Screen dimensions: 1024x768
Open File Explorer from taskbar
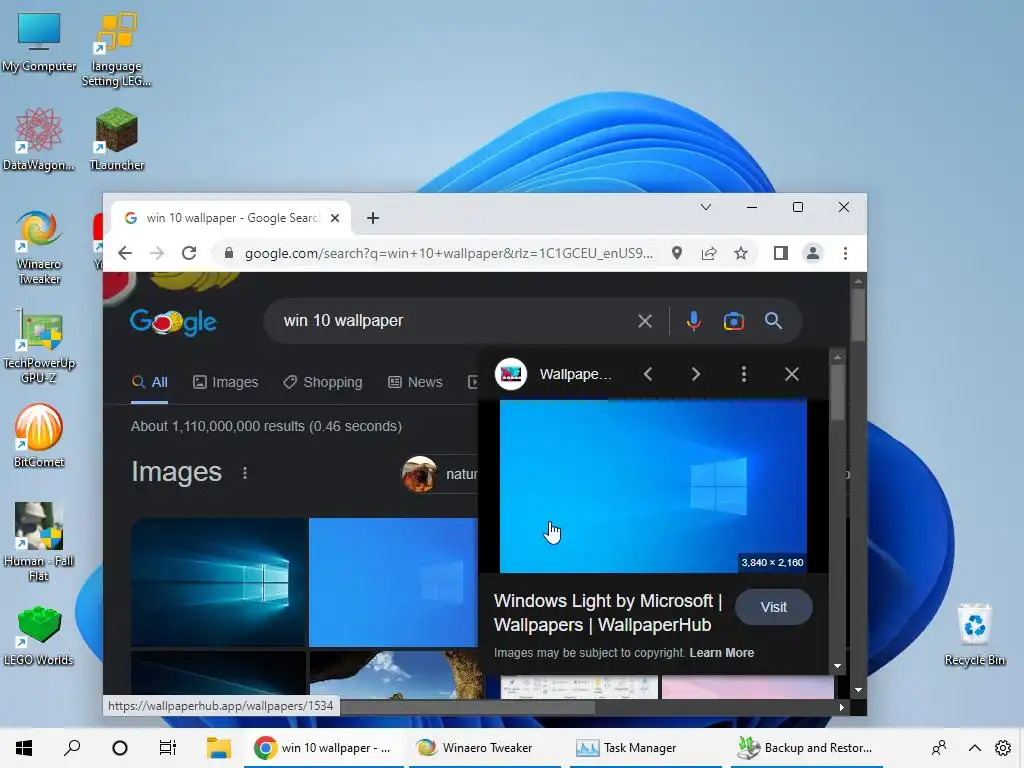(219, 748)
